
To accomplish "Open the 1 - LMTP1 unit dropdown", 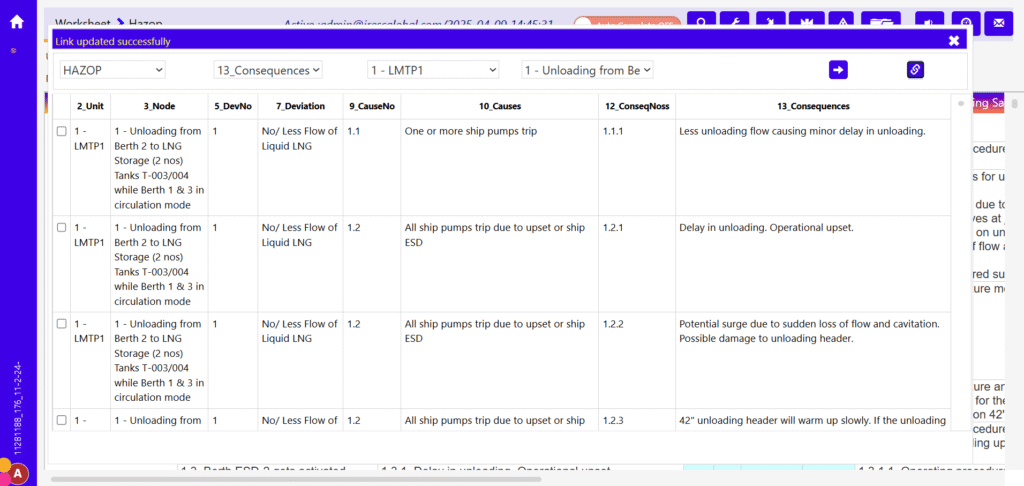I will point(432,70).
